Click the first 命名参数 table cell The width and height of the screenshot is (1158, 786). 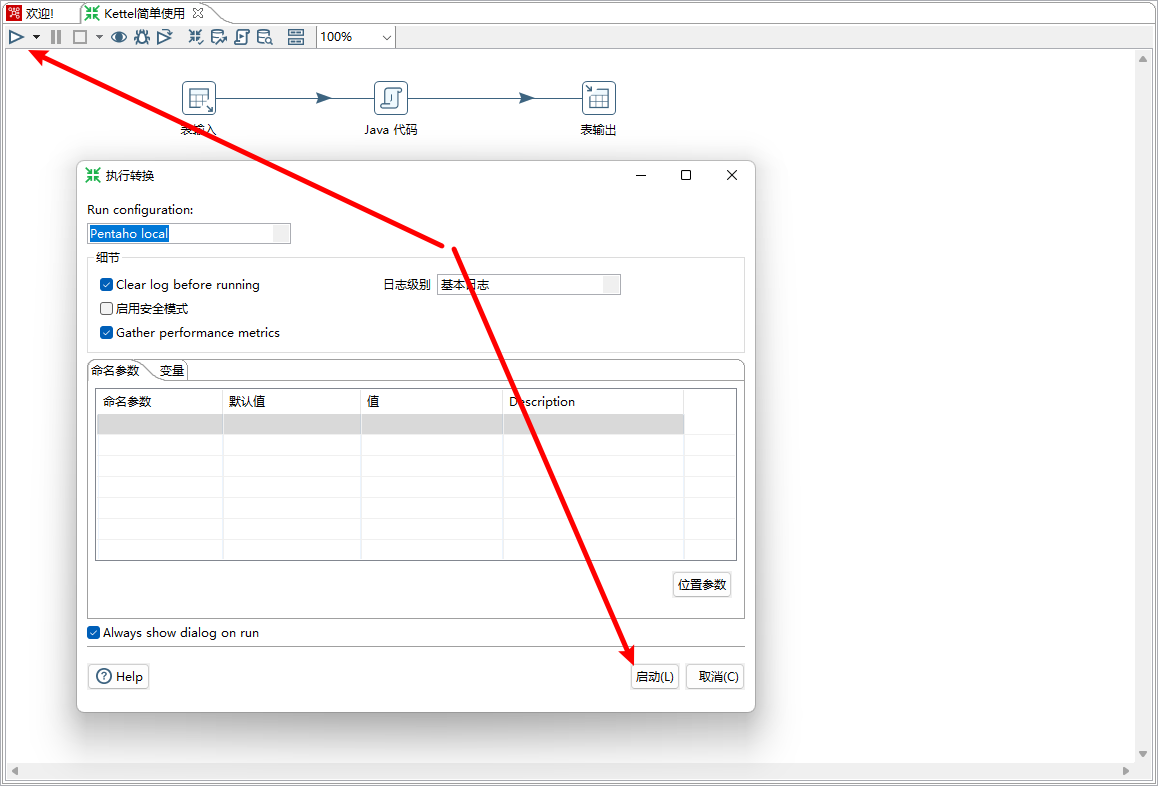click(x=160, y=425)
